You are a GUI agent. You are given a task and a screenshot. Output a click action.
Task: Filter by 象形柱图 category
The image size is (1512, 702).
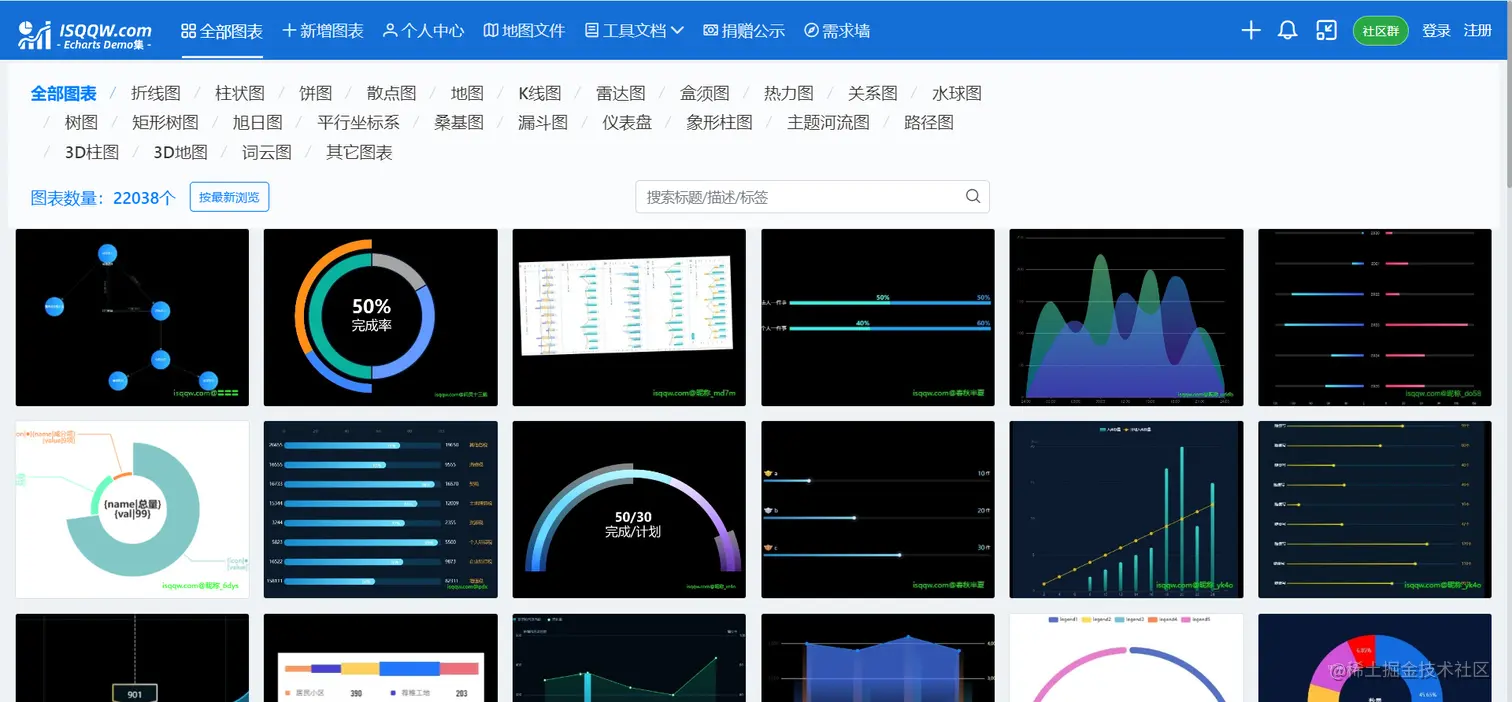[720, 122]
